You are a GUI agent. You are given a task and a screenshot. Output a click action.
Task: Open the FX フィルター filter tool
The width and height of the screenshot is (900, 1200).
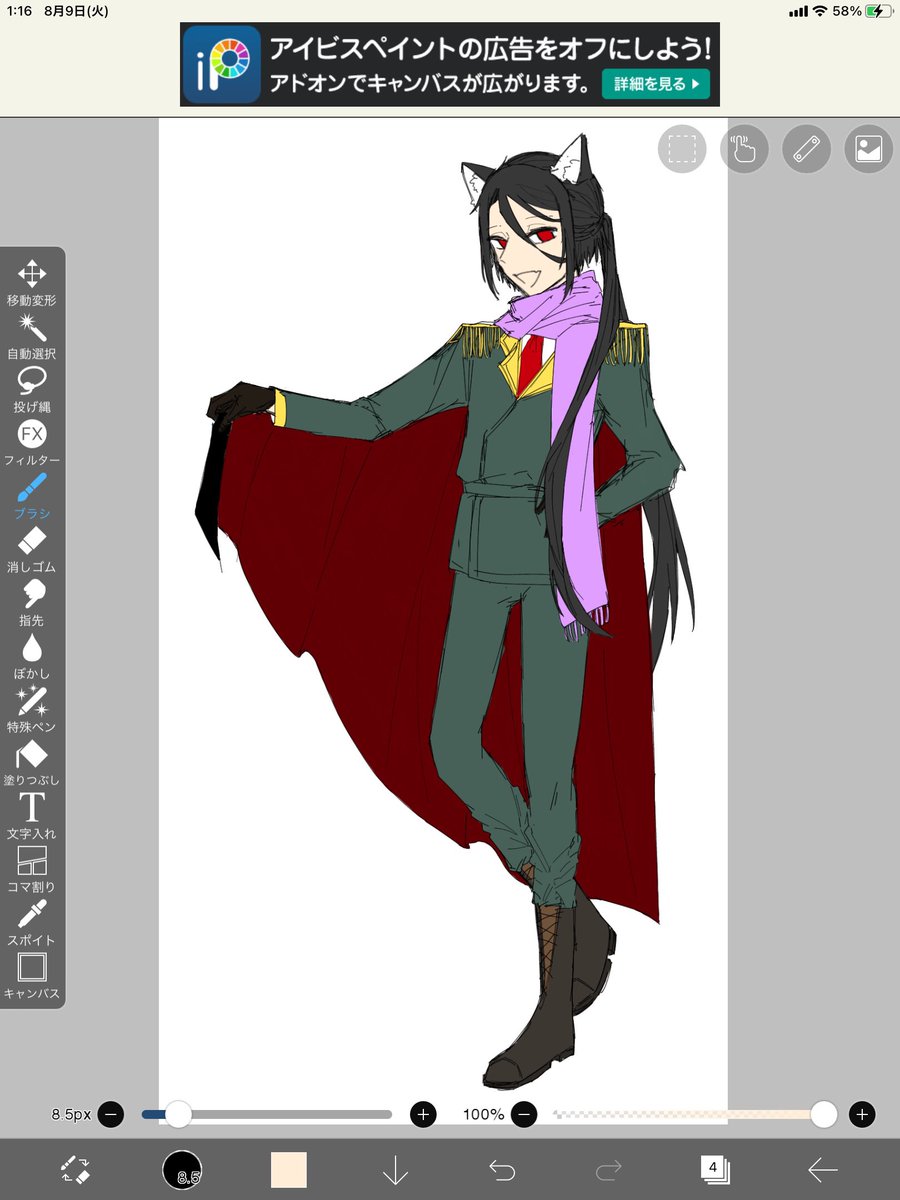(32, 443)
